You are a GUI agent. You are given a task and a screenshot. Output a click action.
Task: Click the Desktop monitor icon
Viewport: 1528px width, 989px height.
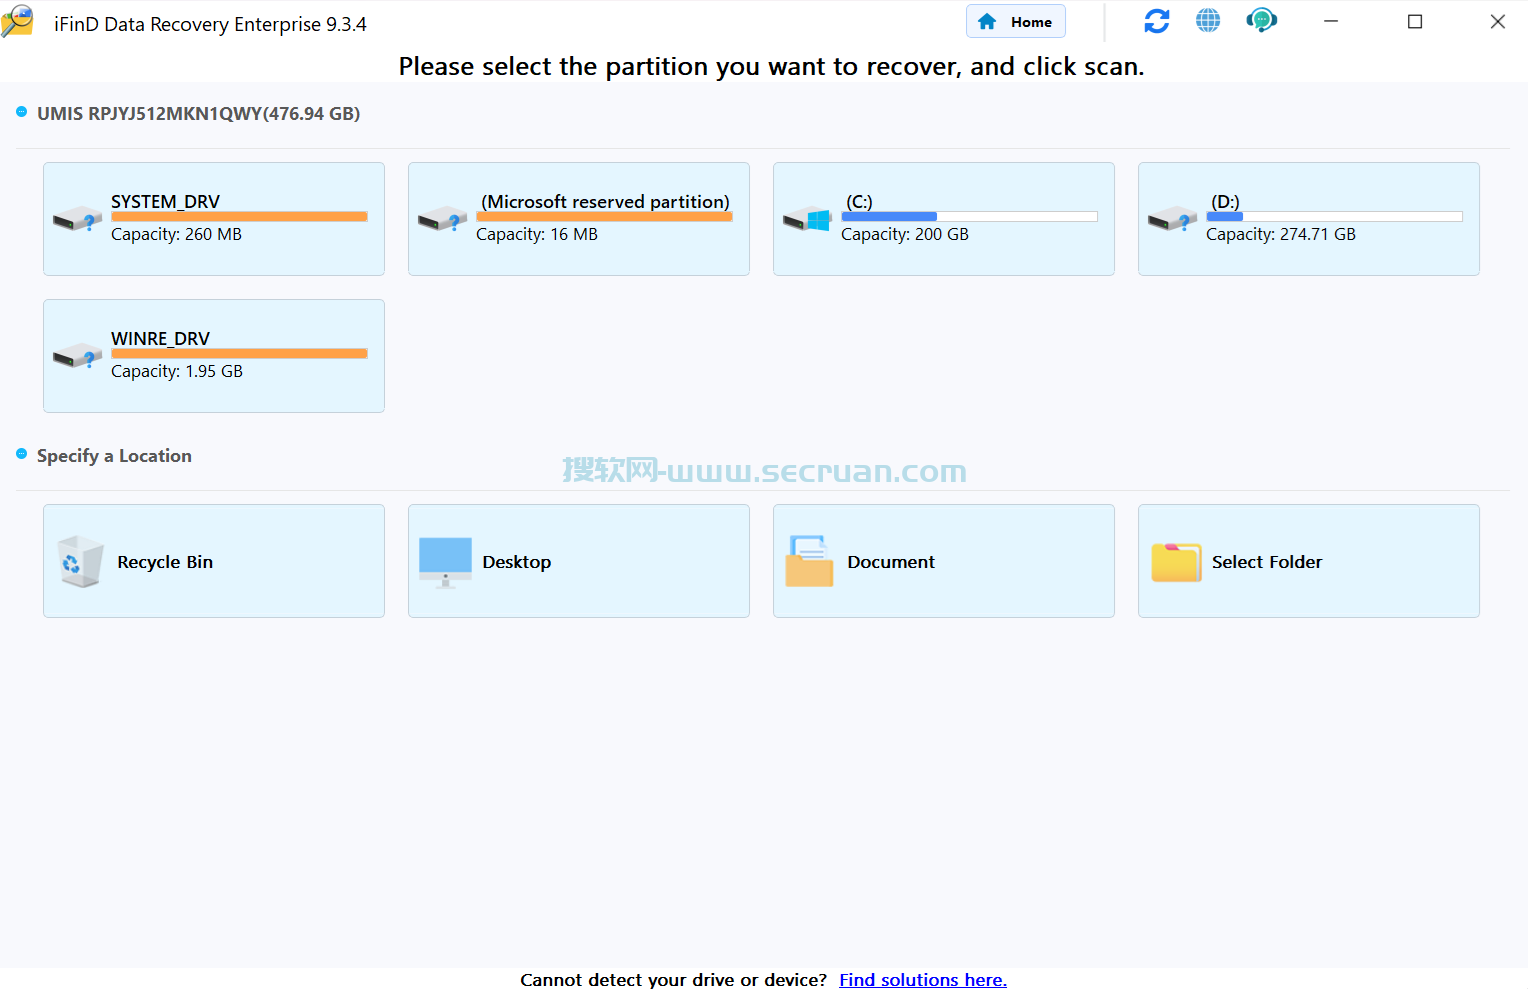445,563
